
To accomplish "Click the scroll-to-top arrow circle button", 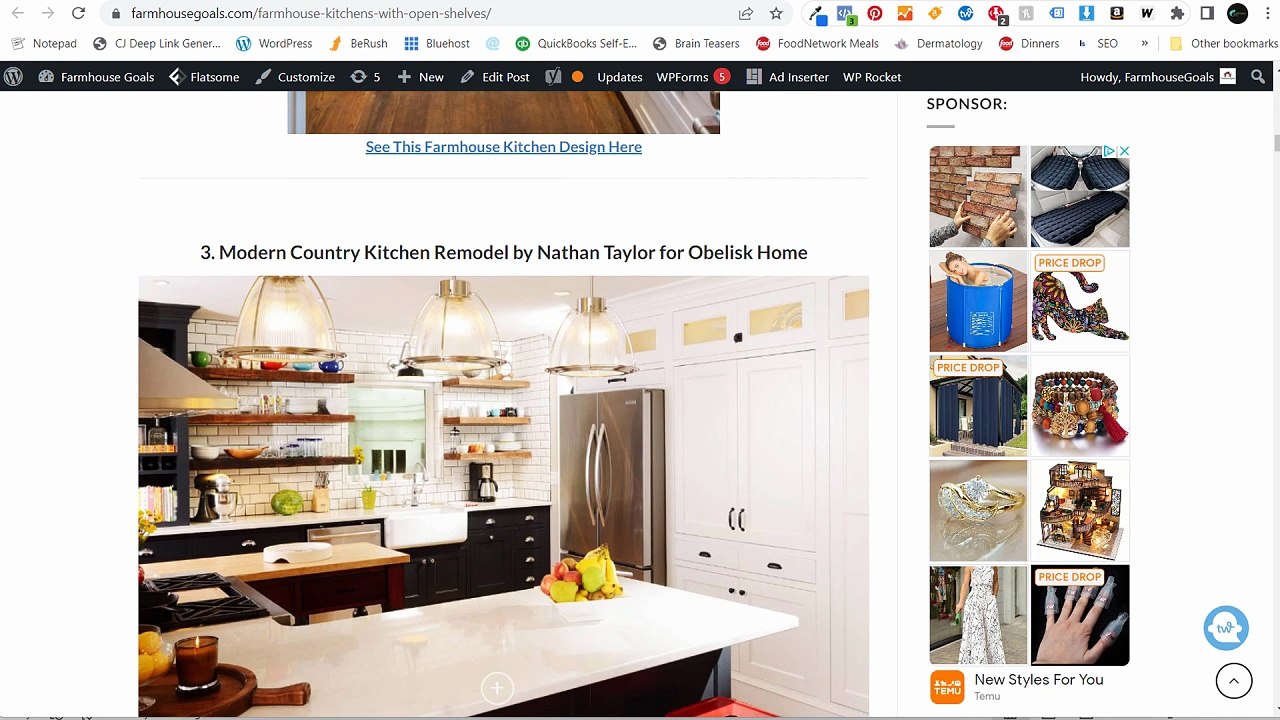I will coord(1234,681).
